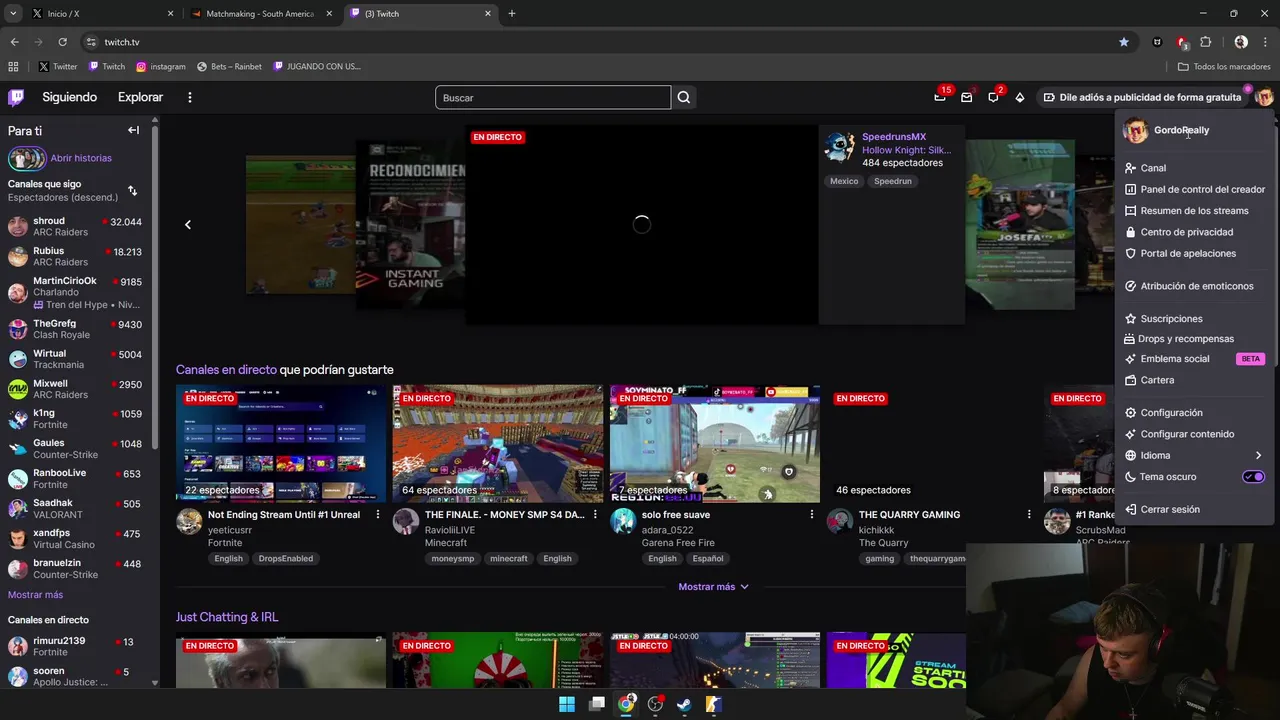Click the Mexico tag
This screenshot has height=720, width=1280.
(x=844, y=181)
